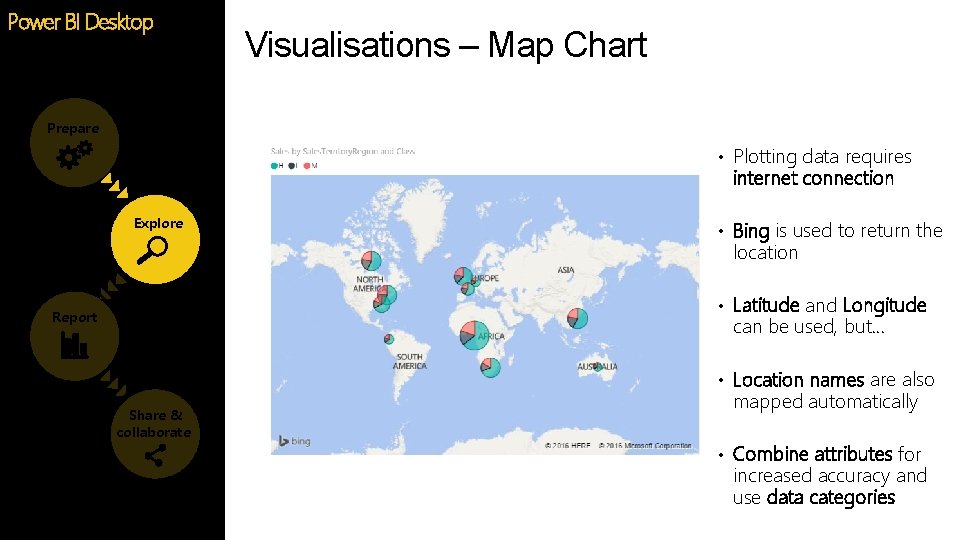This screenshot has height=540, width=960.
Task: Open the Explore step label
Action: point(159,223)
